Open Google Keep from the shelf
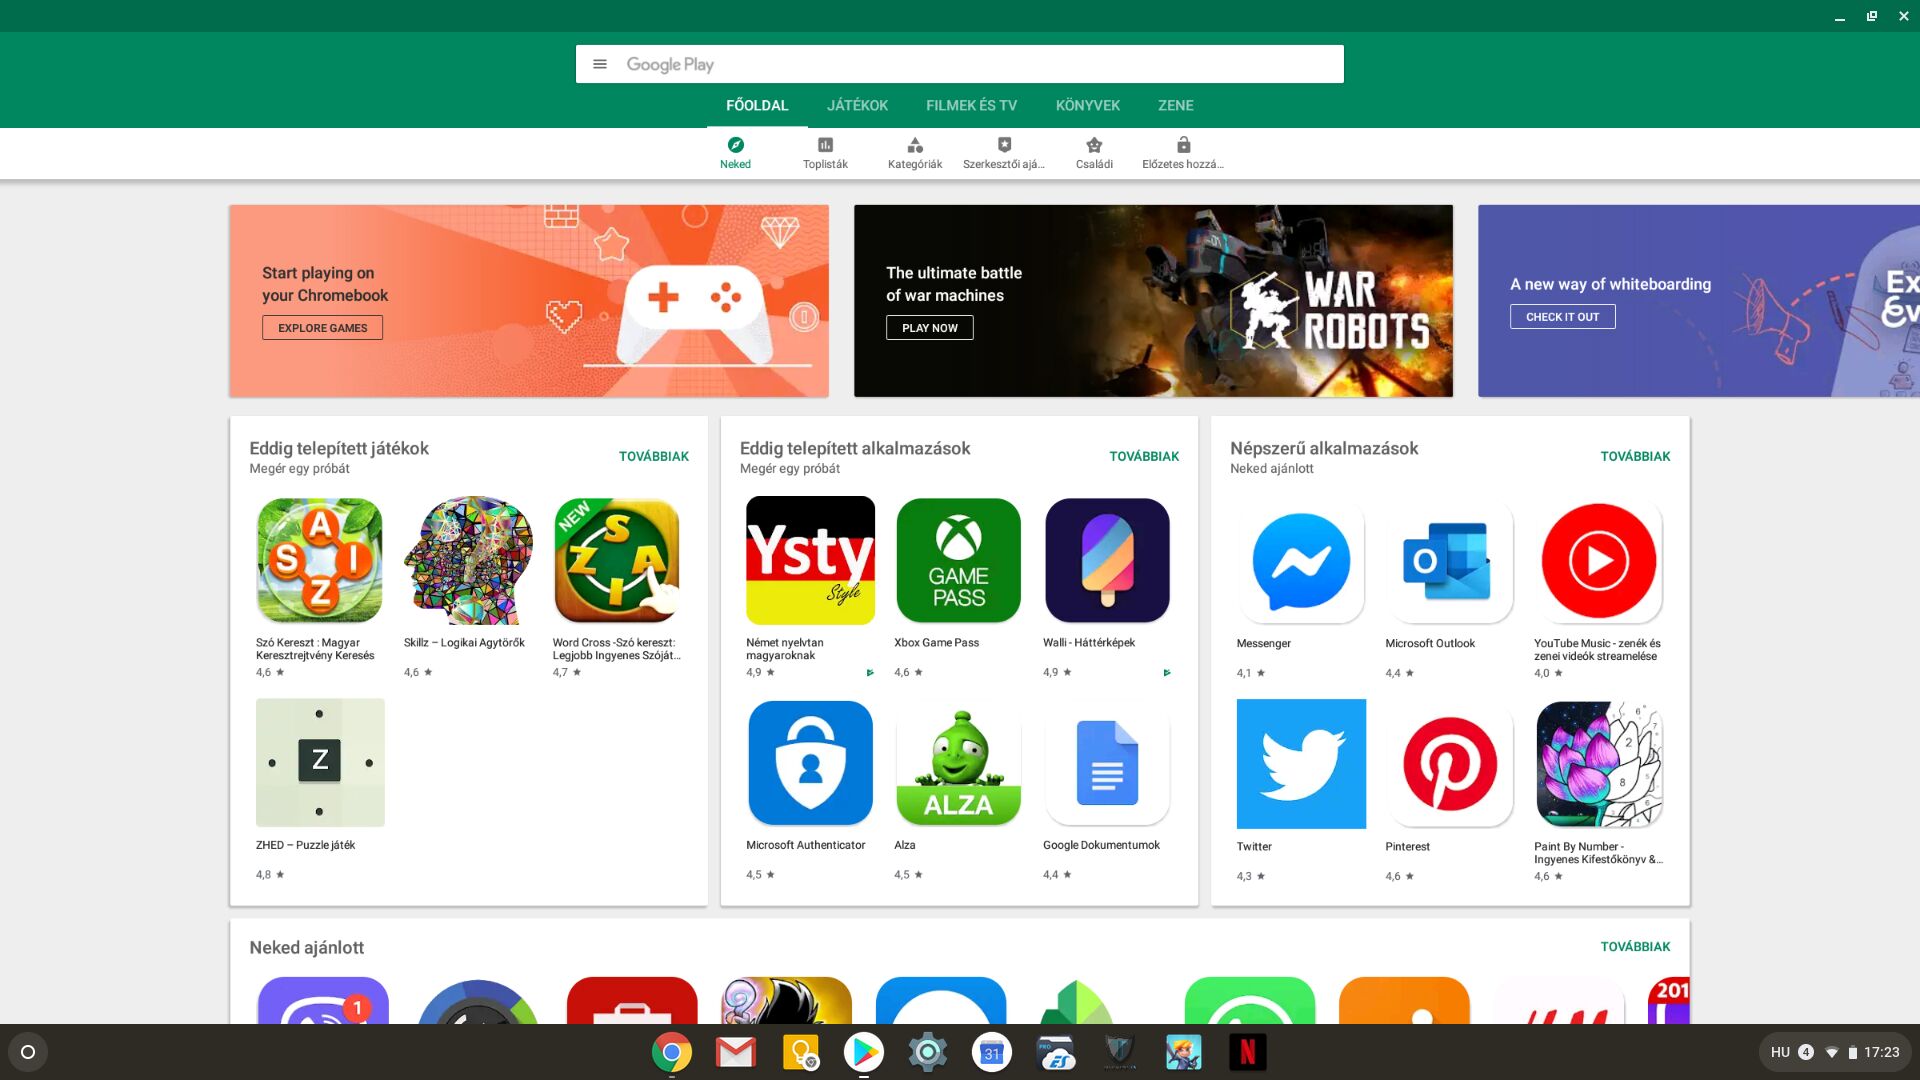This screenshot has width=1920, height=1080. coord(800,1052)
